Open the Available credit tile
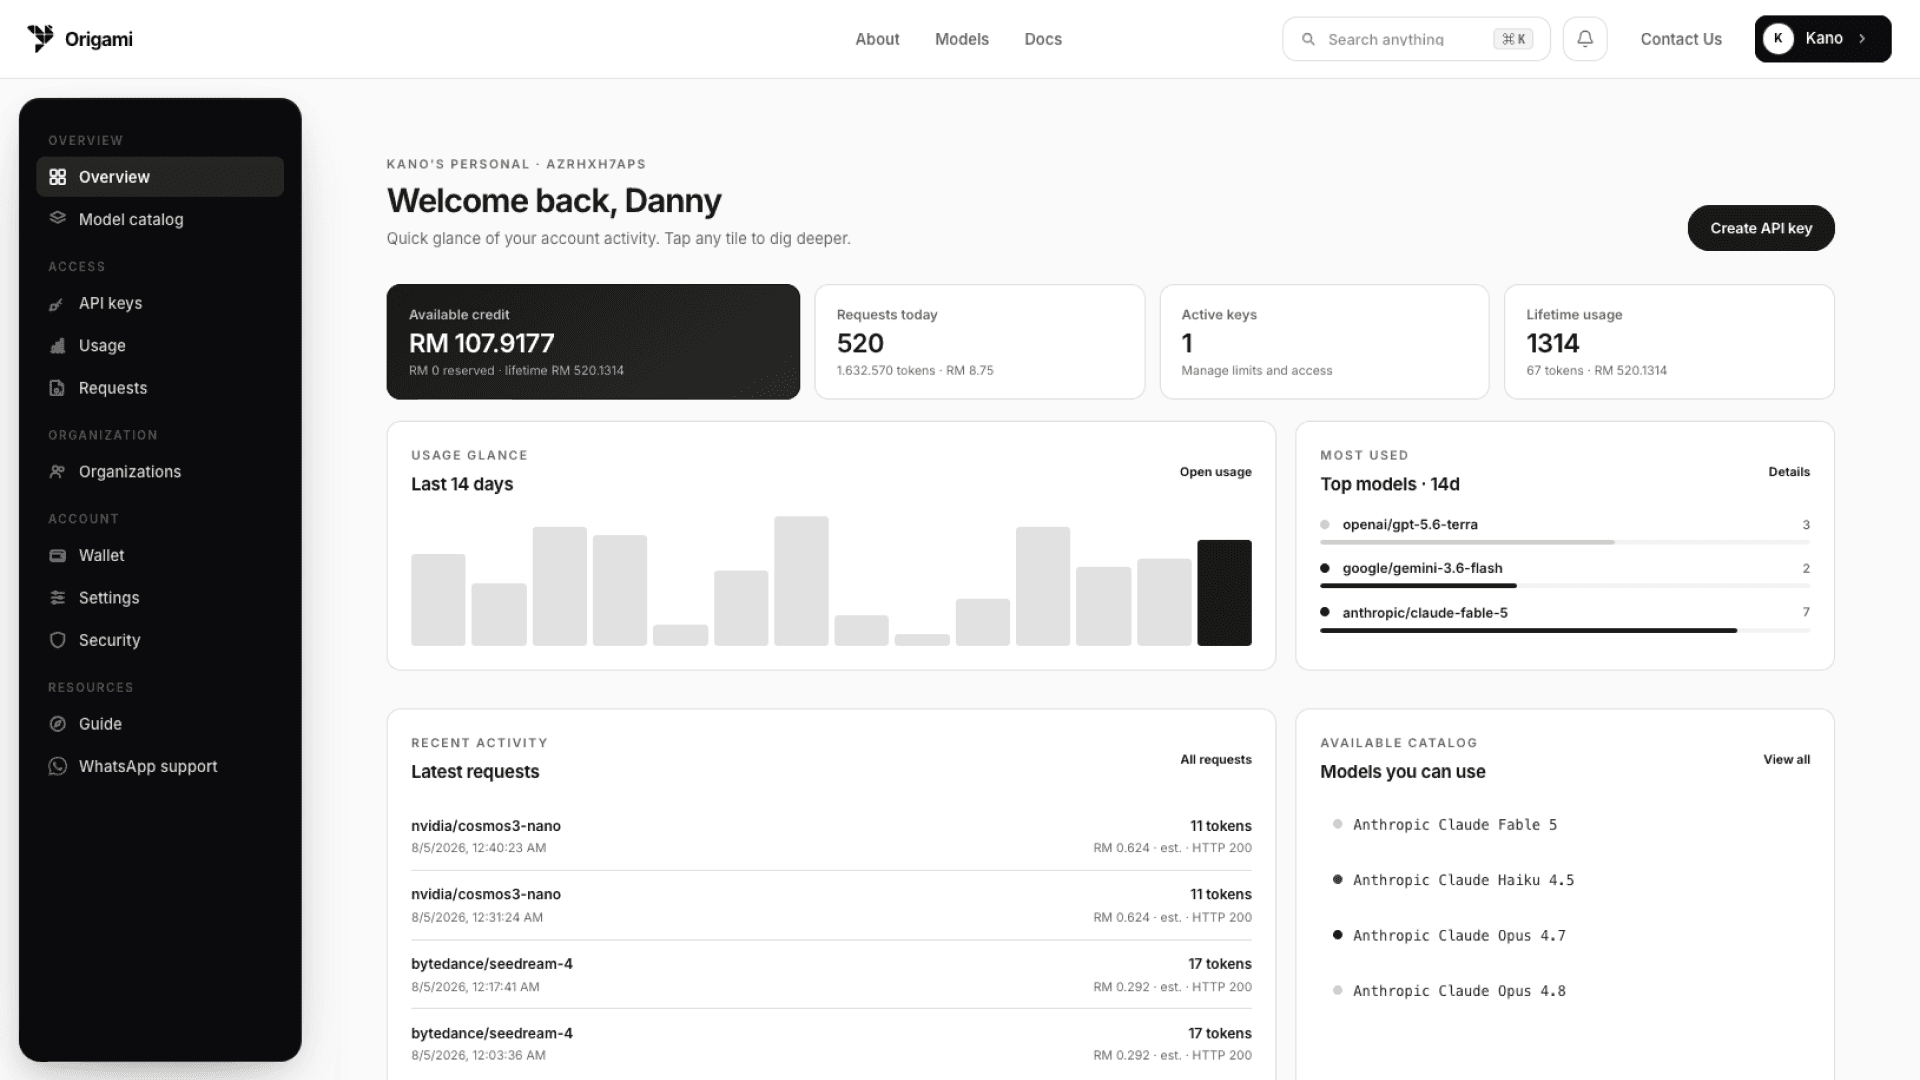This screenshot has width=1920, height=1080. [x=593, y=342]
